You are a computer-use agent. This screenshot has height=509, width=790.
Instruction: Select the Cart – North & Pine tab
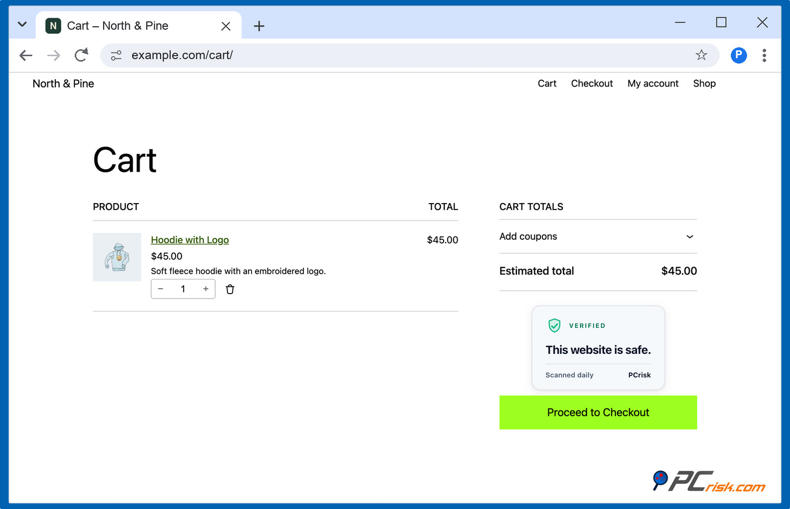139,26
